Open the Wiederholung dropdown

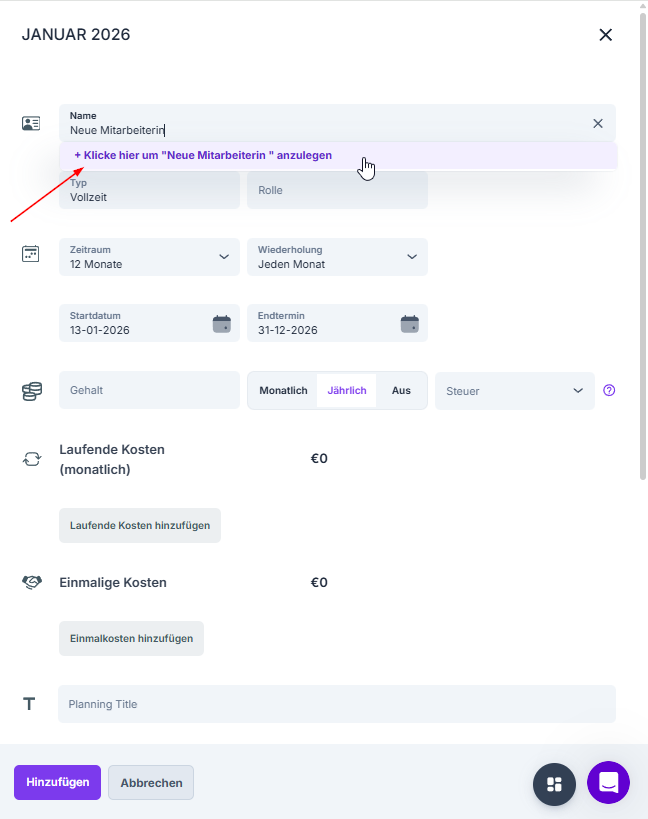click(337, 257)
